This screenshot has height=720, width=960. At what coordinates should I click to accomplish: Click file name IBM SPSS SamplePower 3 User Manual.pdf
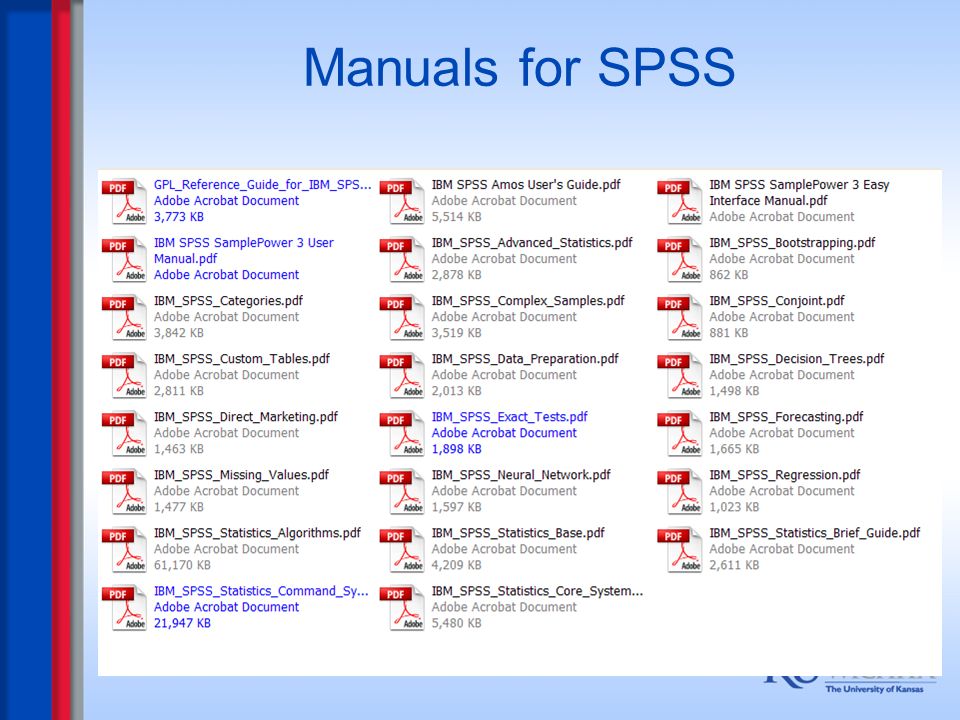(x=244, y=250)
